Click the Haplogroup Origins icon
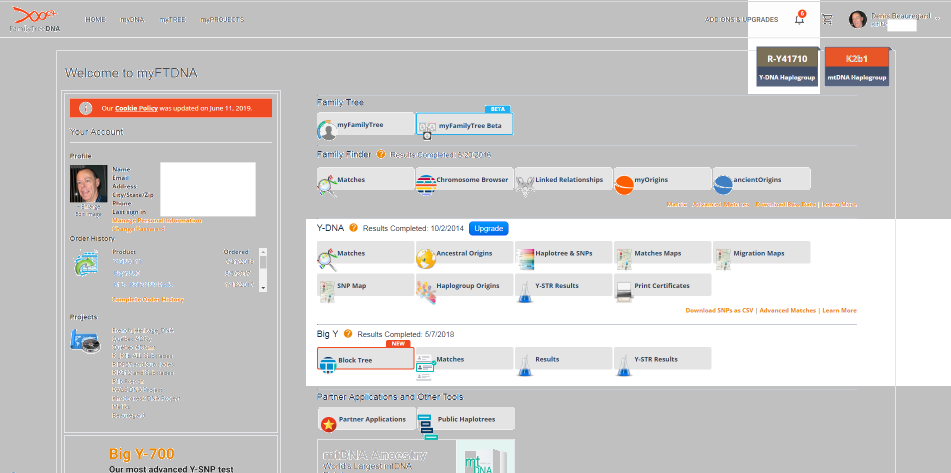Screen dimensions: 951x473 [426, 292]
